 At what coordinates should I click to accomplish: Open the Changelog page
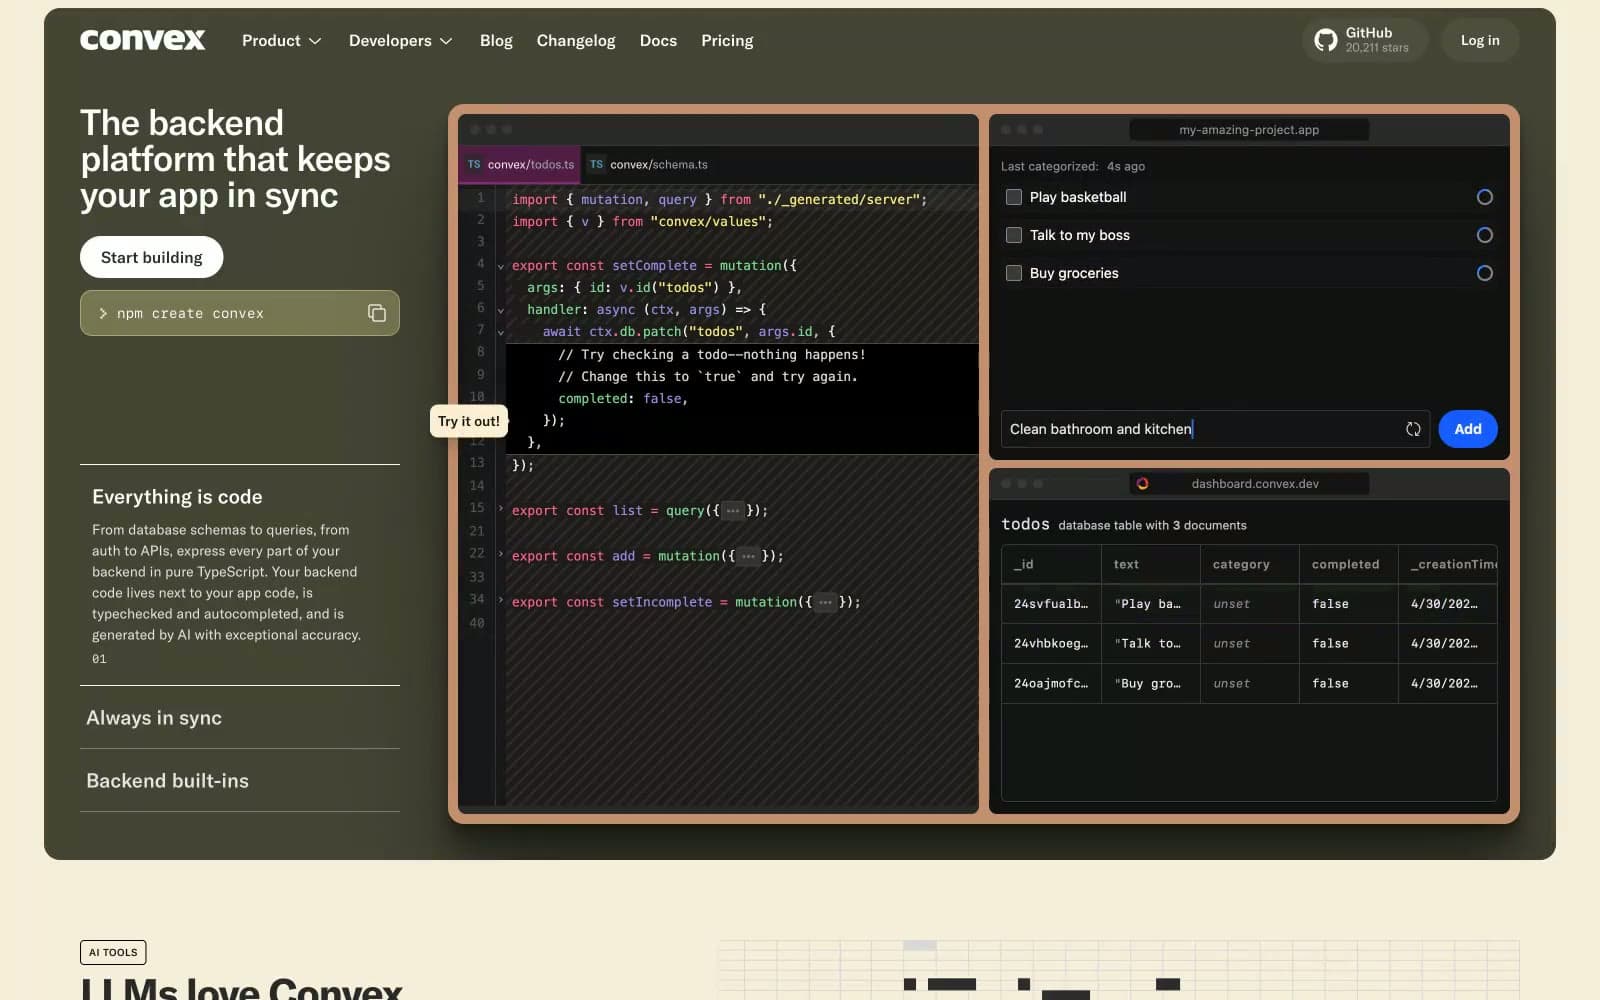click(576, 41)
